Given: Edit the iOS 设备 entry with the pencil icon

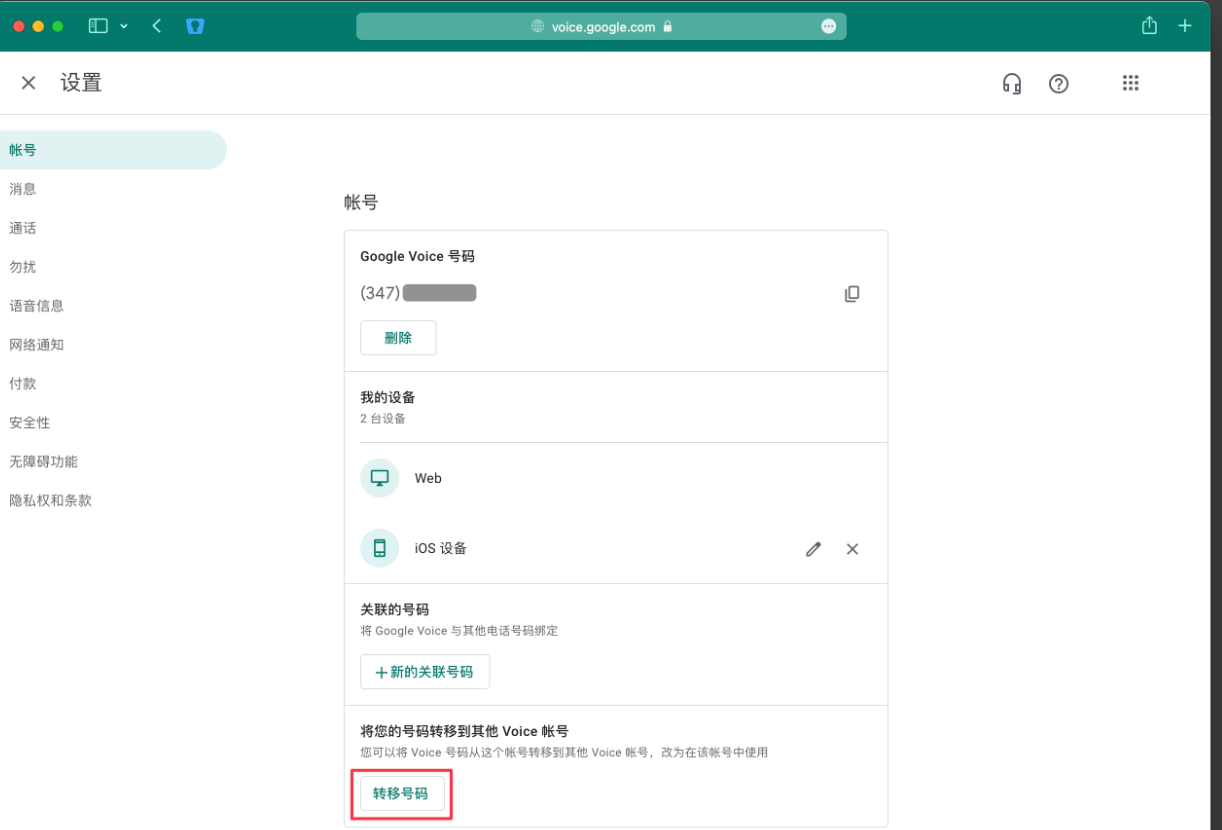Looking at the screenshot, I should pos(813,549).
